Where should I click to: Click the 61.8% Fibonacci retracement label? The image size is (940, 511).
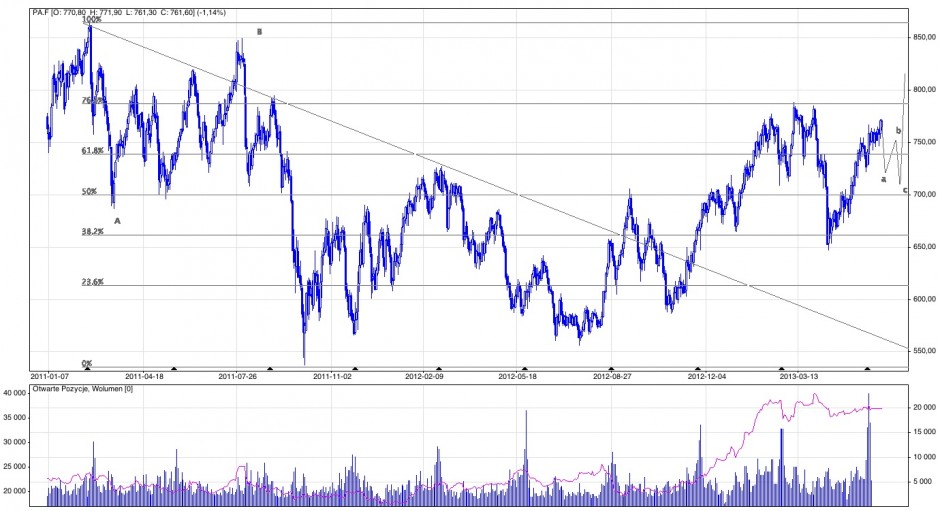(x=92, y=151)
